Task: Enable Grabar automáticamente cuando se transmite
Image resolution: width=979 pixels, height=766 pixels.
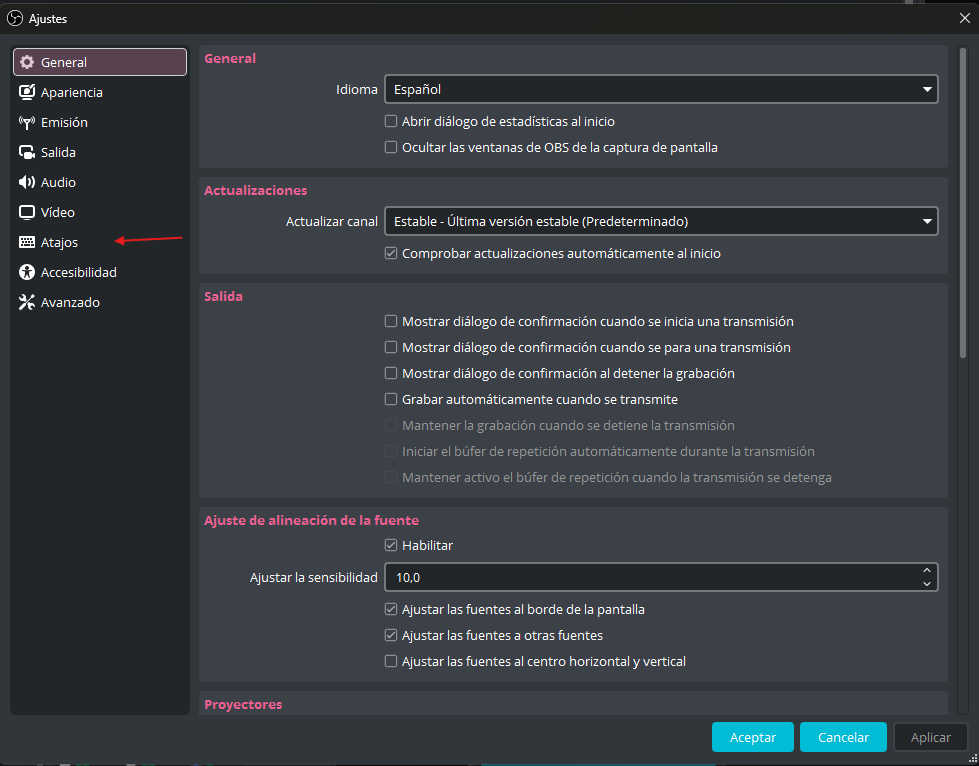Action: click(391, 400)
